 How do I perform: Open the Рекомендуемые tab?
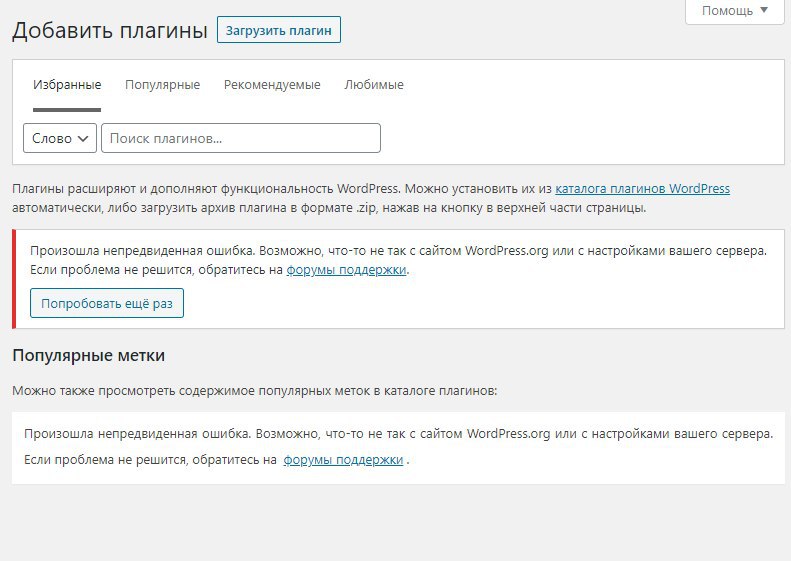pos(272,85)
